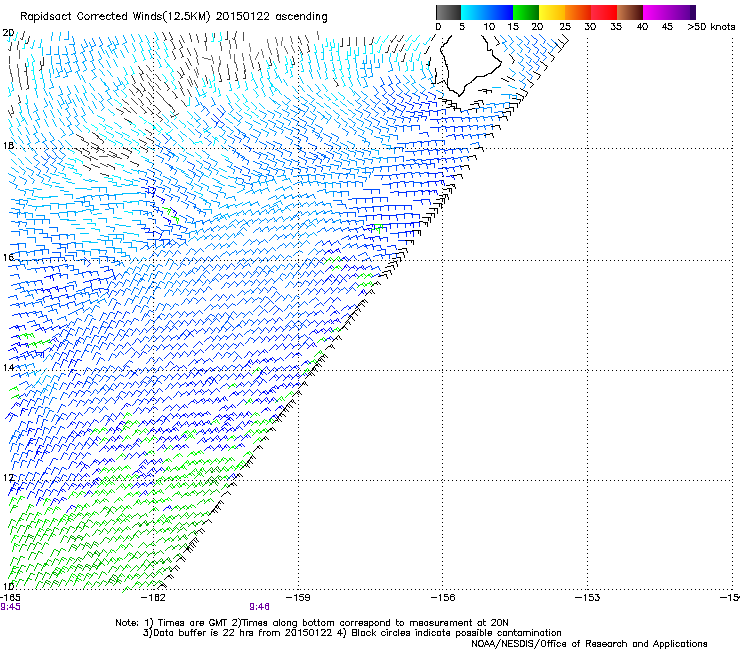Click the purple 9:46 time stamp

(260, 607)
